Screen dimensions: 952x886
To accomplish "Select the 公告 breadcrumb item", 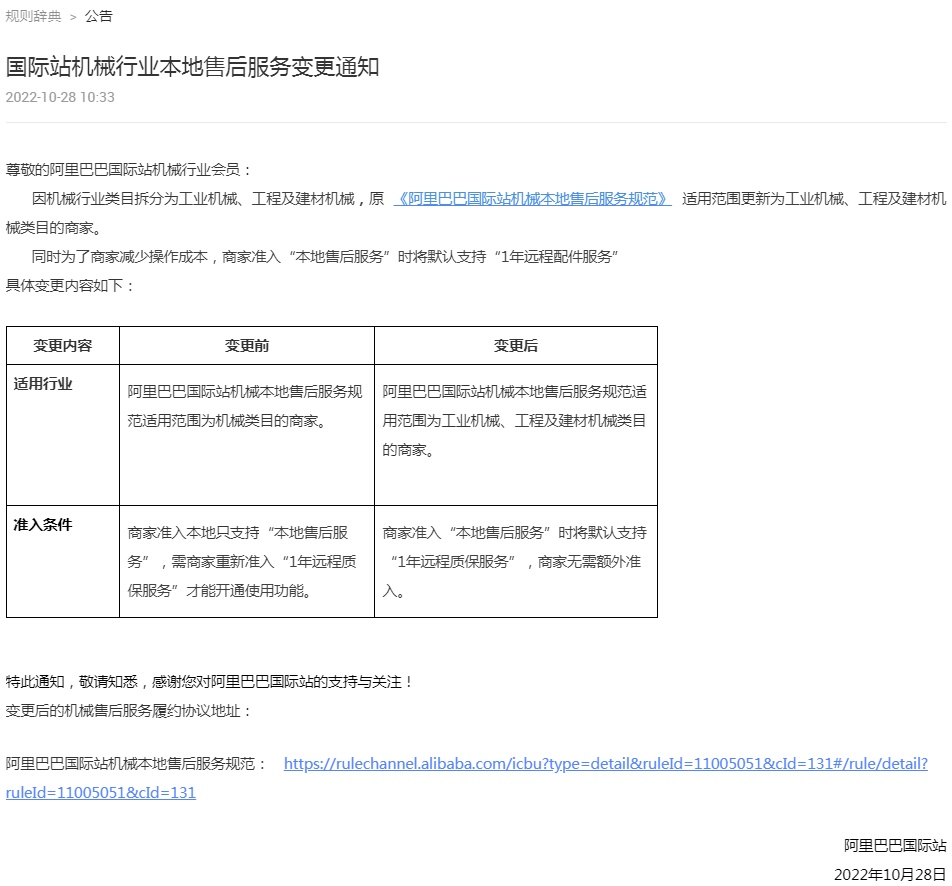I will tap(98, 16).
